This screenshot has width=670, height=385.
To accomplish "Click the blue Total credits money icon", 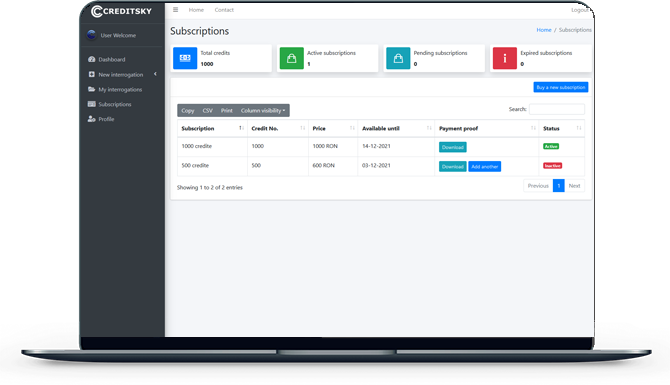I will click(185, 58).
